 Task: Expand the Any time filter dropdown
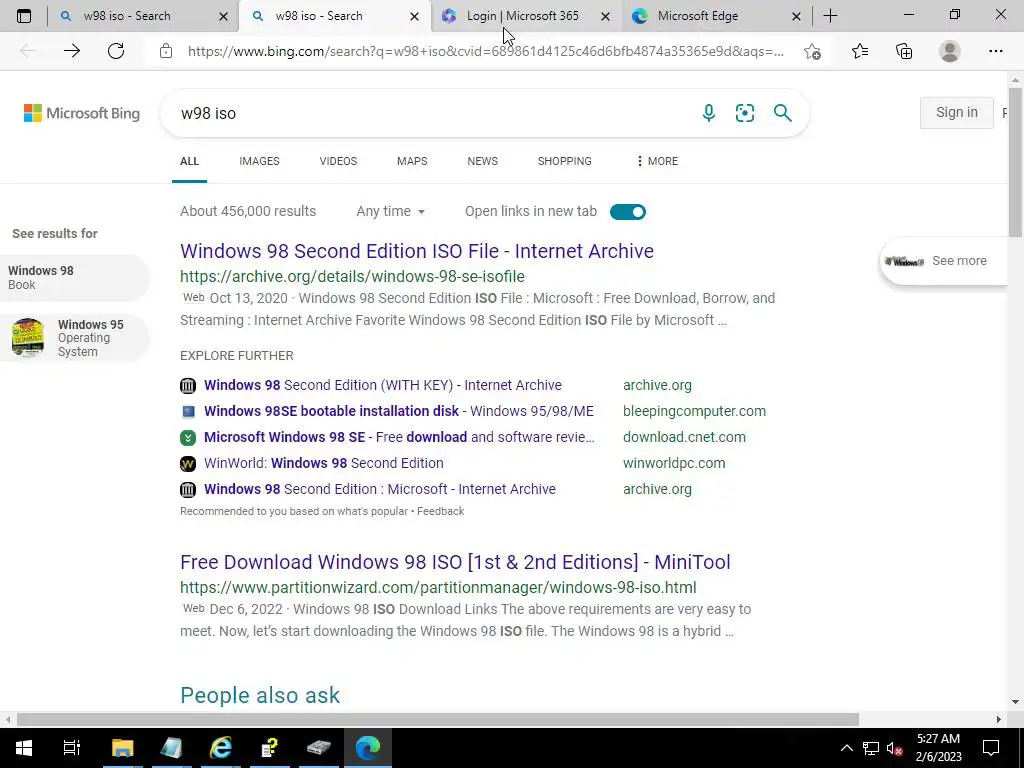391,212
